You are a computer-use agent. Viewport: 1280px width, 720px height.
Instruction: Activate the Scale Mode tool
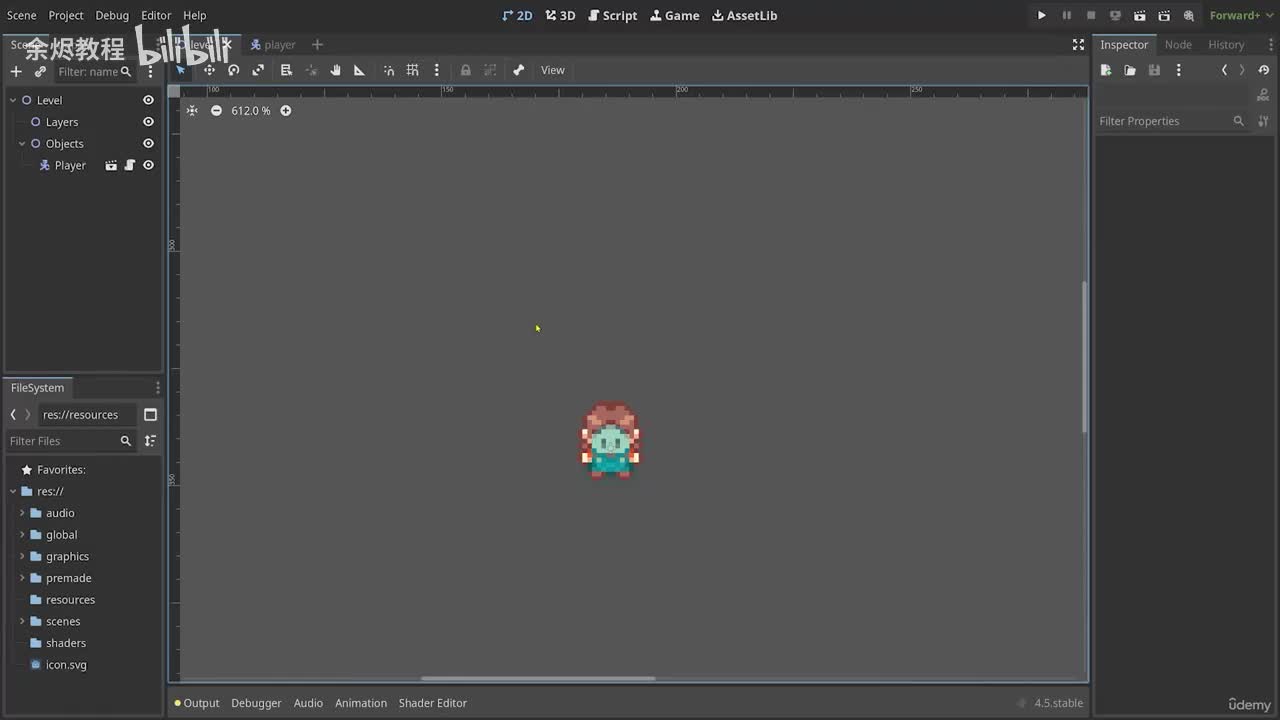tap(258, 70)
